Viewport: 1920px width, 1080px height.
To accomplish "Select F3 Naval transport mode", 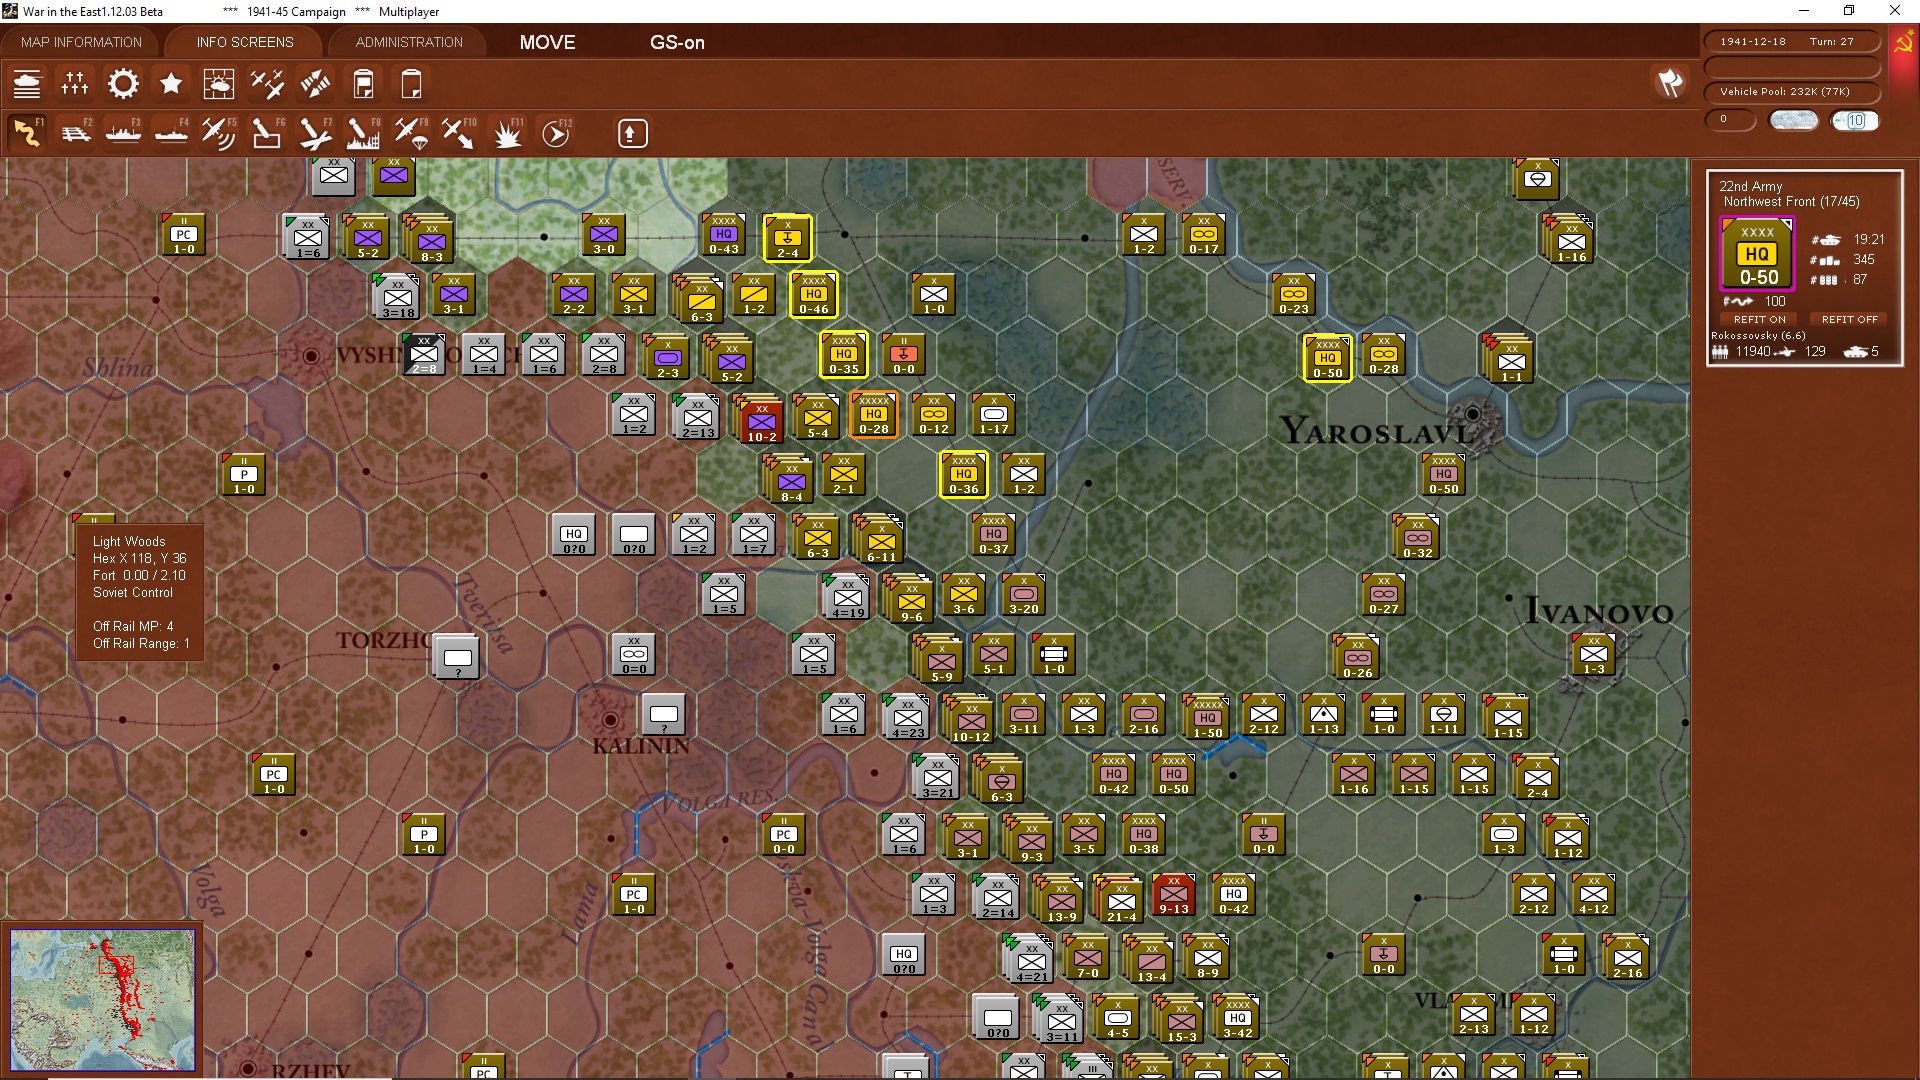I will pos(123,133).
